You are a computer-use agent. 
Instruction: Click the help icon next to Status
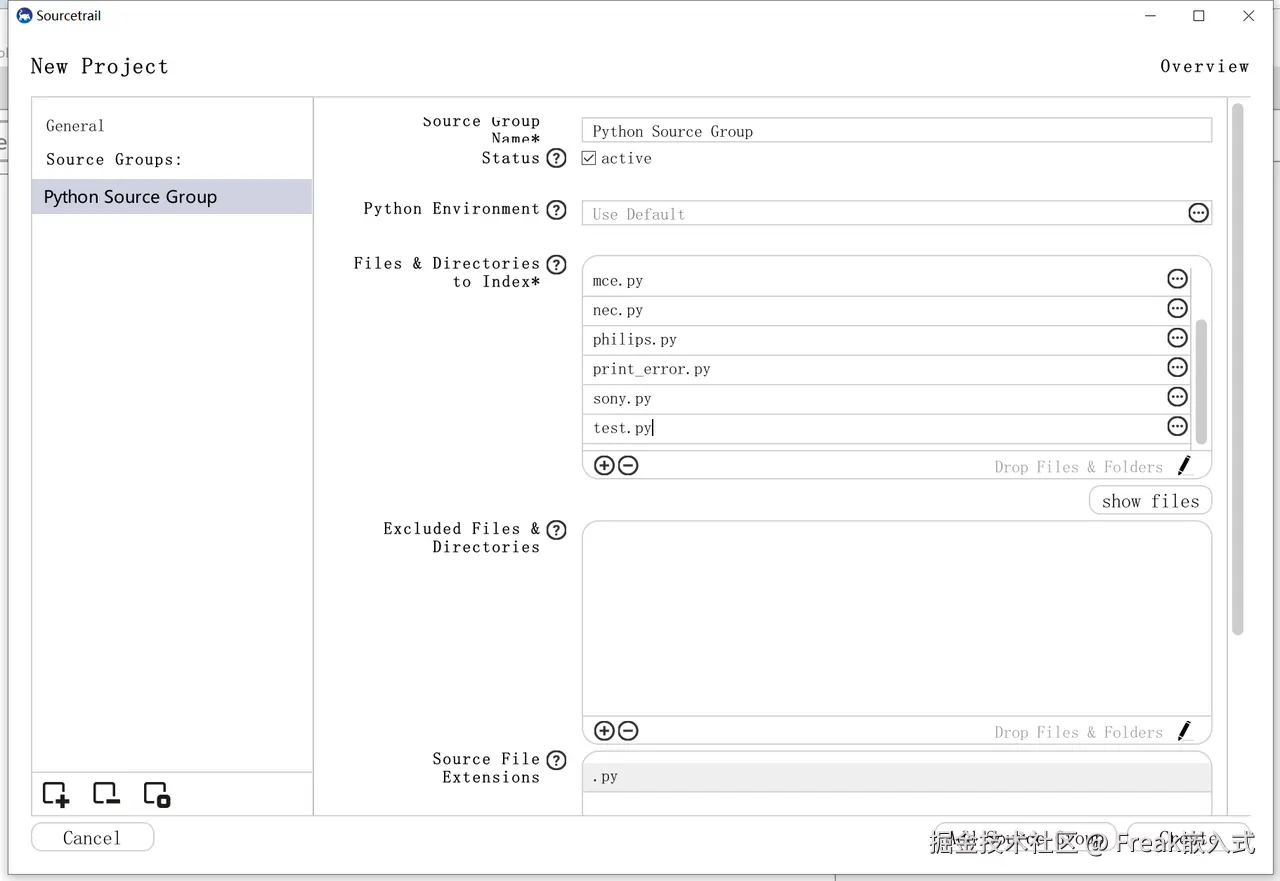tap(557, 158)
